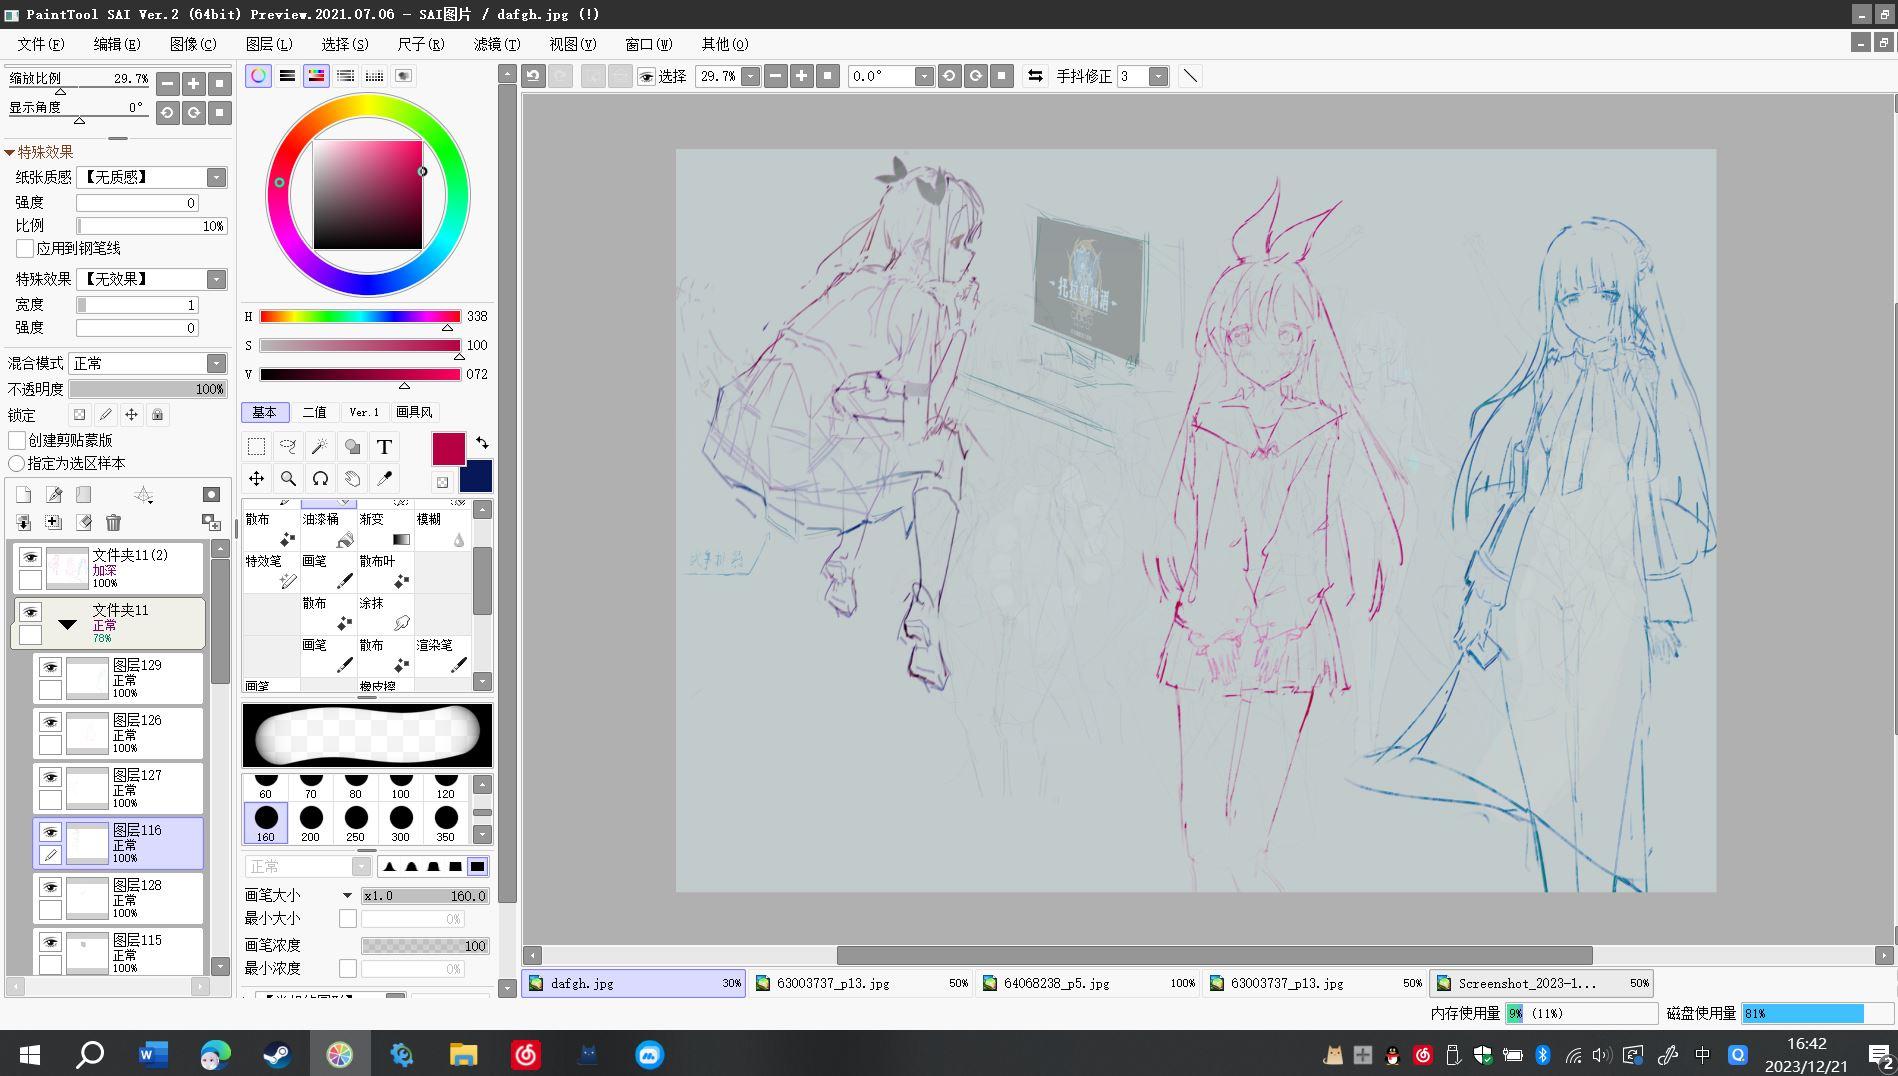1898x1076 pixels.
Task: Choose the 渐变 gradient tool
Action: point(385,530)
